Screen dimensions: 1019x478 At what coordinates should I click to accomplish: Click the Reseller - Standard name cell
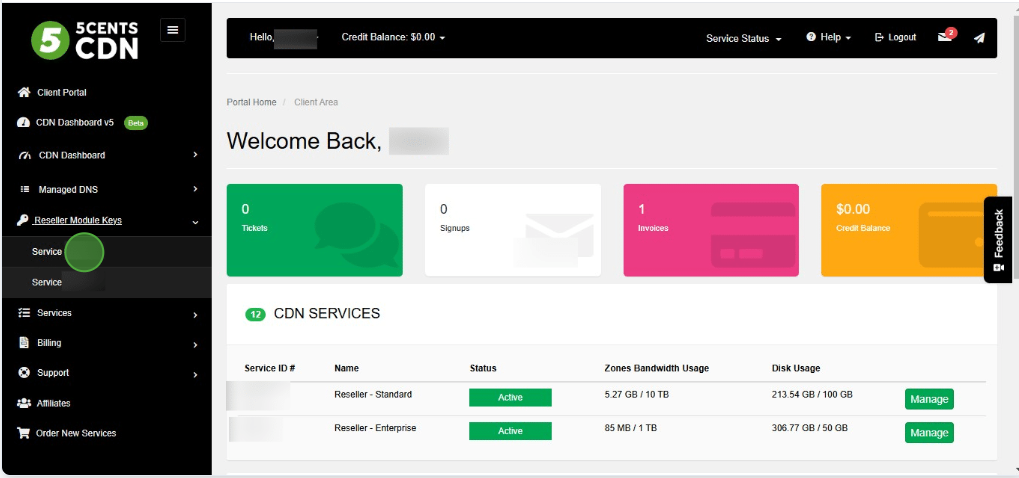pyautogui.click(x=373, y=394)
